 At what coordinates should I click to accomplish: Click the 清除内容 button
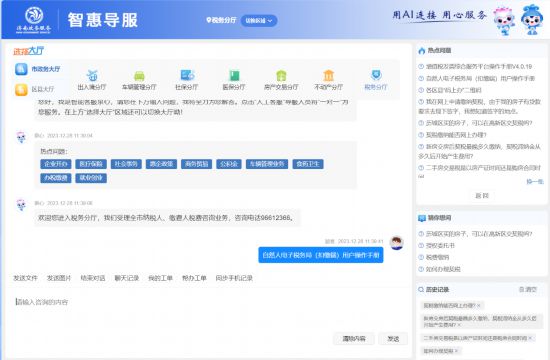(x=354, y=339)
